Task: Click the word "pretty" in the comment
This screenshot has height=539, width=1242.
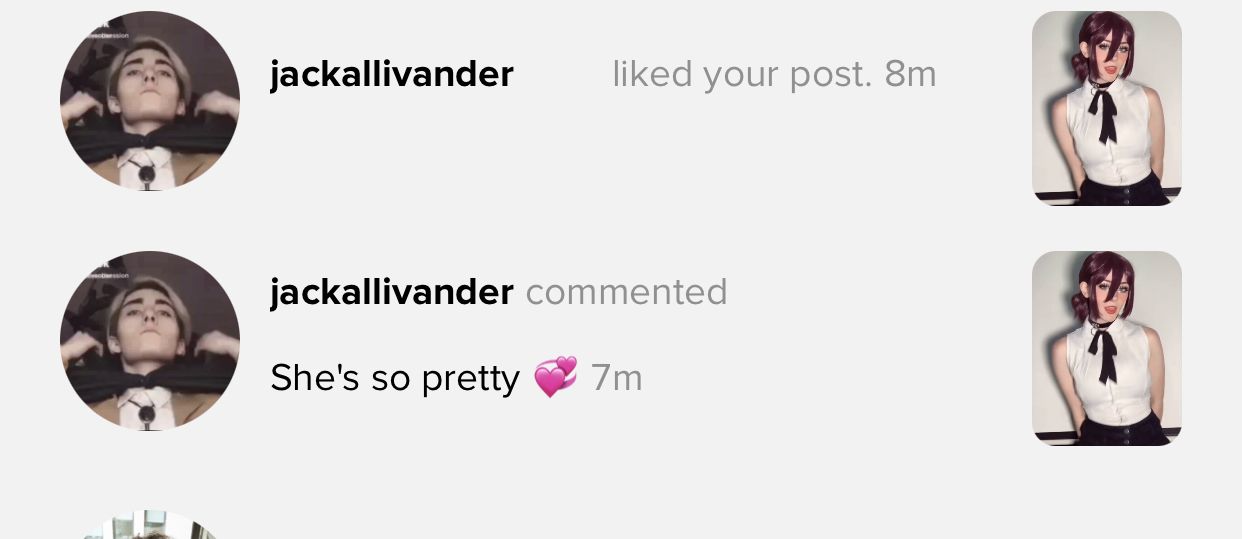Action: click(x=470, y=380)
